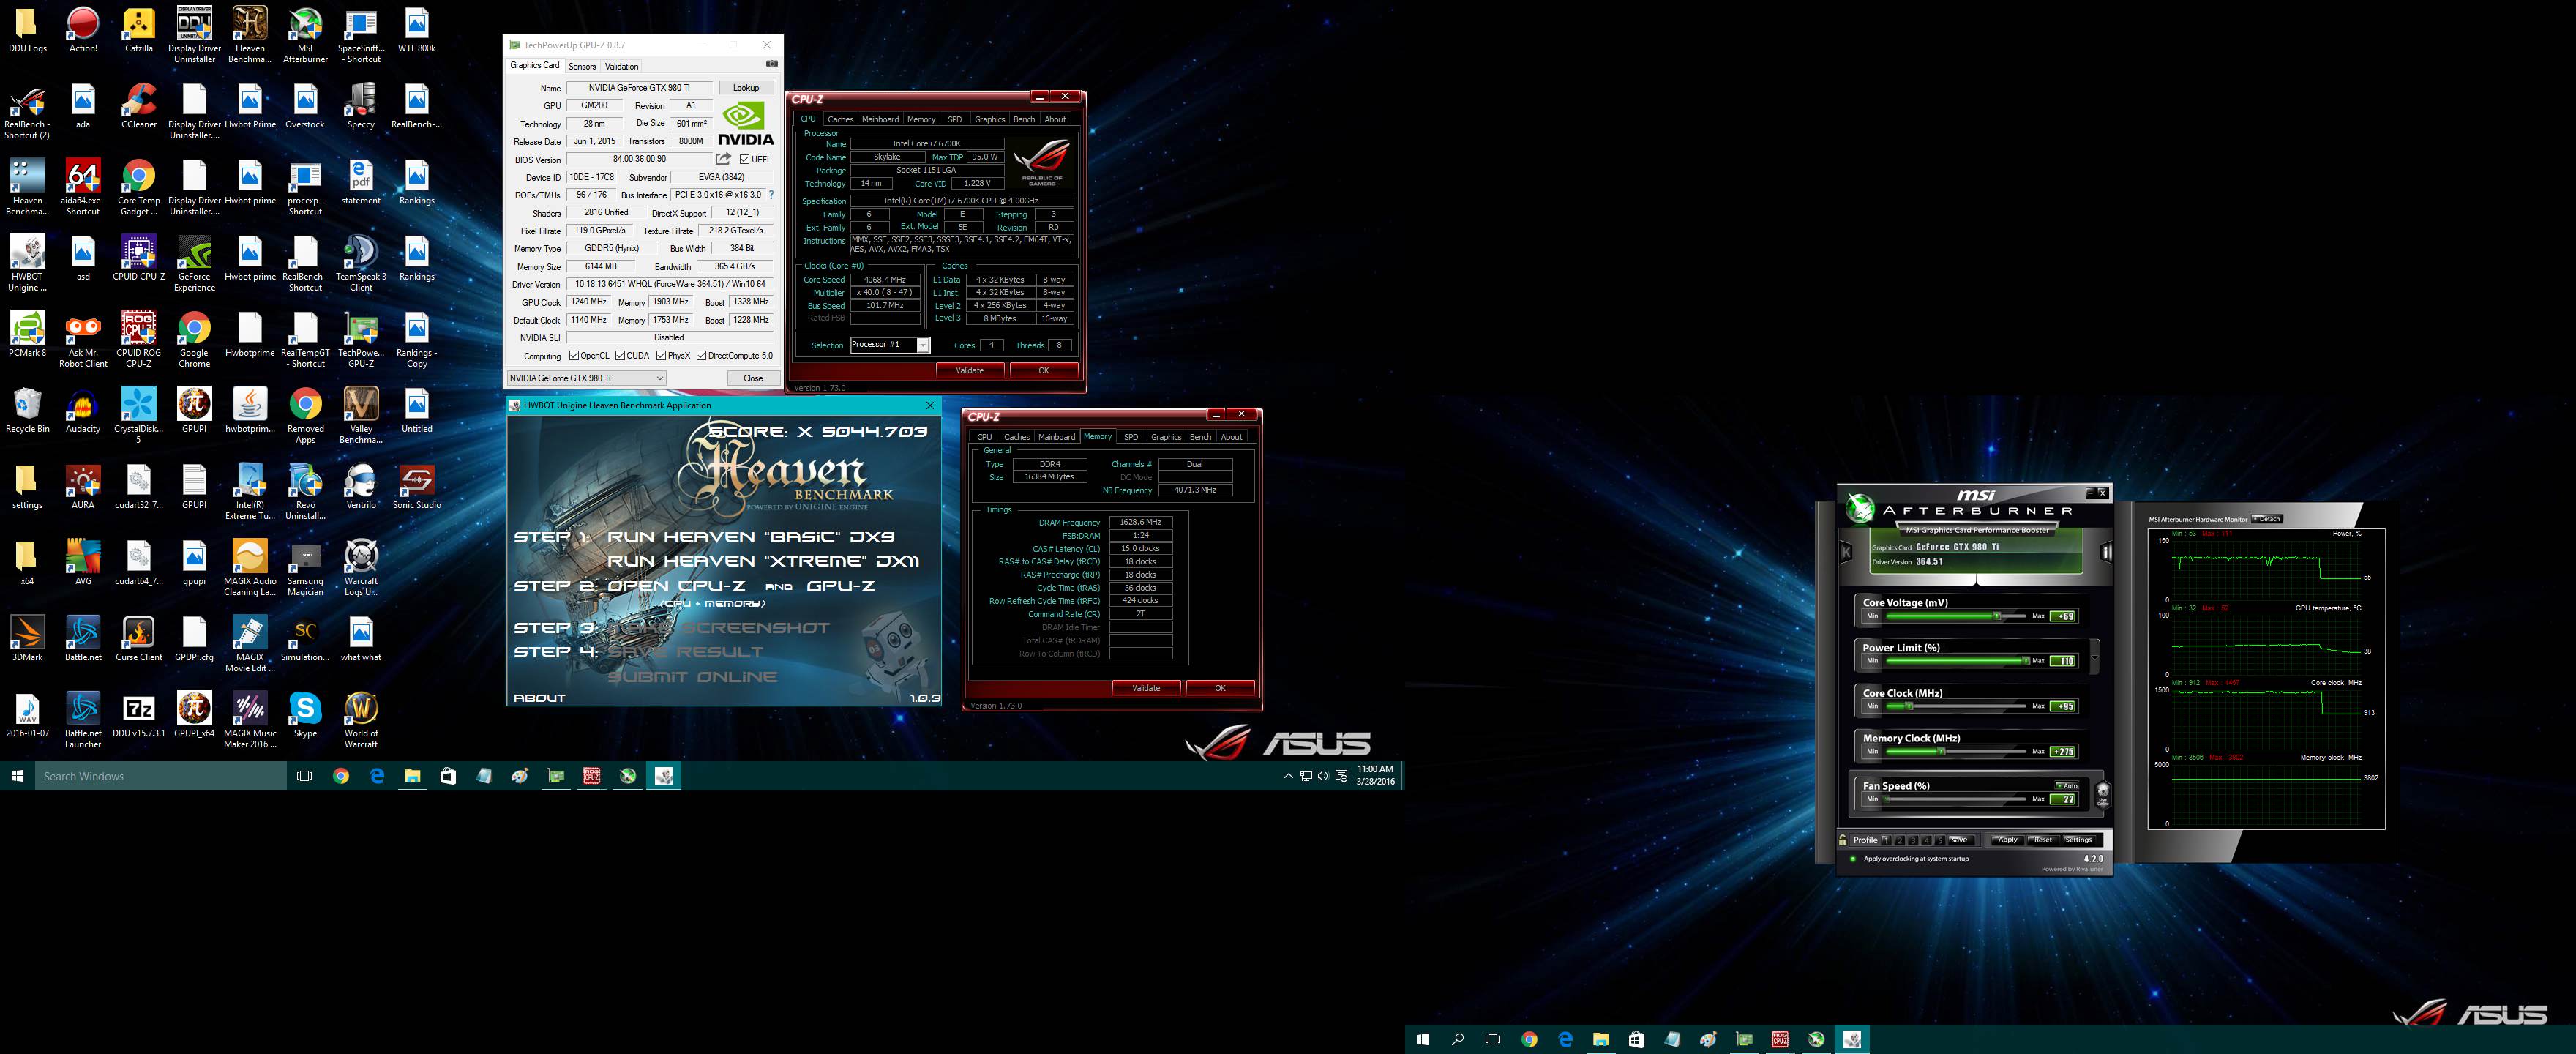
Task: Click the BIOS export arrow icon in GPU-Z
Action: [x=723, y=159]
